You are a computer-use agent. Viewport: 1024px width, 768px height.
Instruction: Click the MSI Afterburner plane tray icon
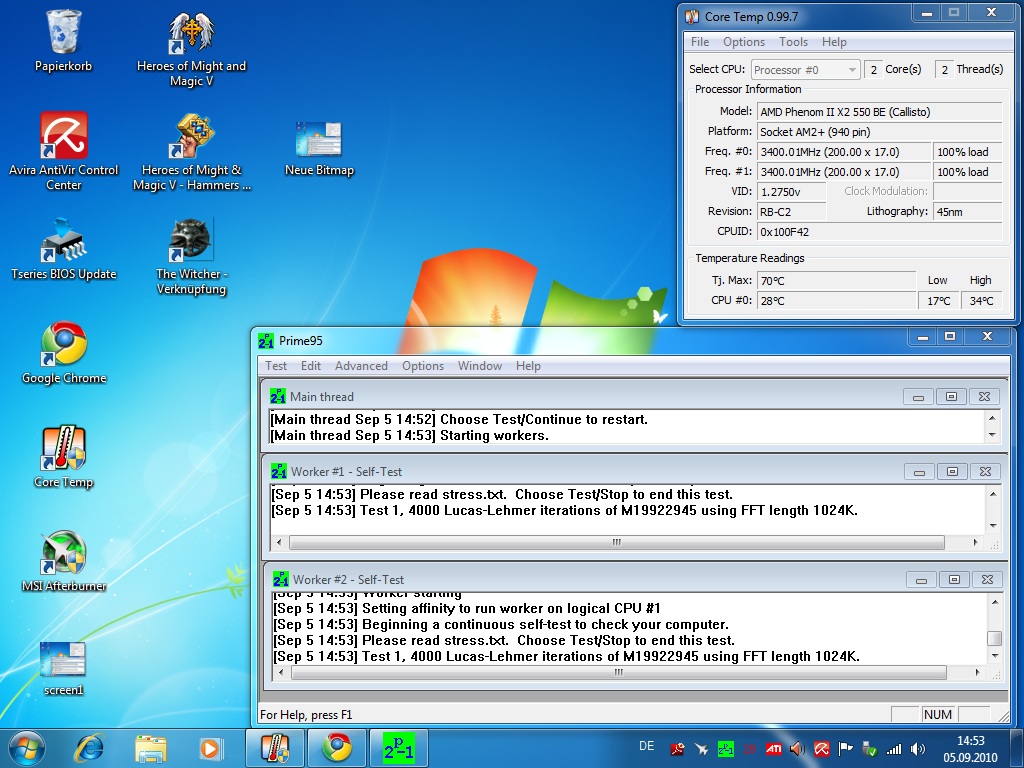[701, 749]
